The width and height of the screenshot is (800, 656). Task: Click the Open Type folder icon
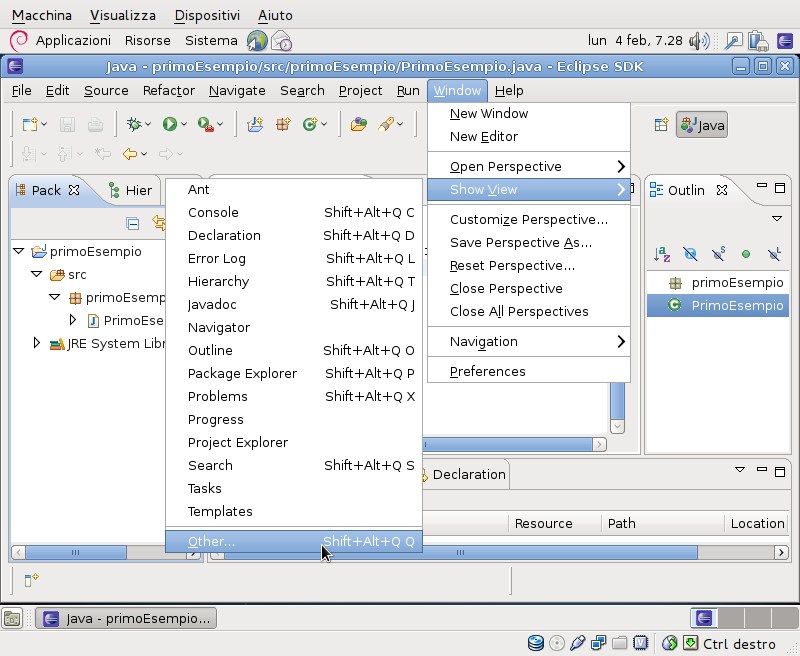click(359, 124)
